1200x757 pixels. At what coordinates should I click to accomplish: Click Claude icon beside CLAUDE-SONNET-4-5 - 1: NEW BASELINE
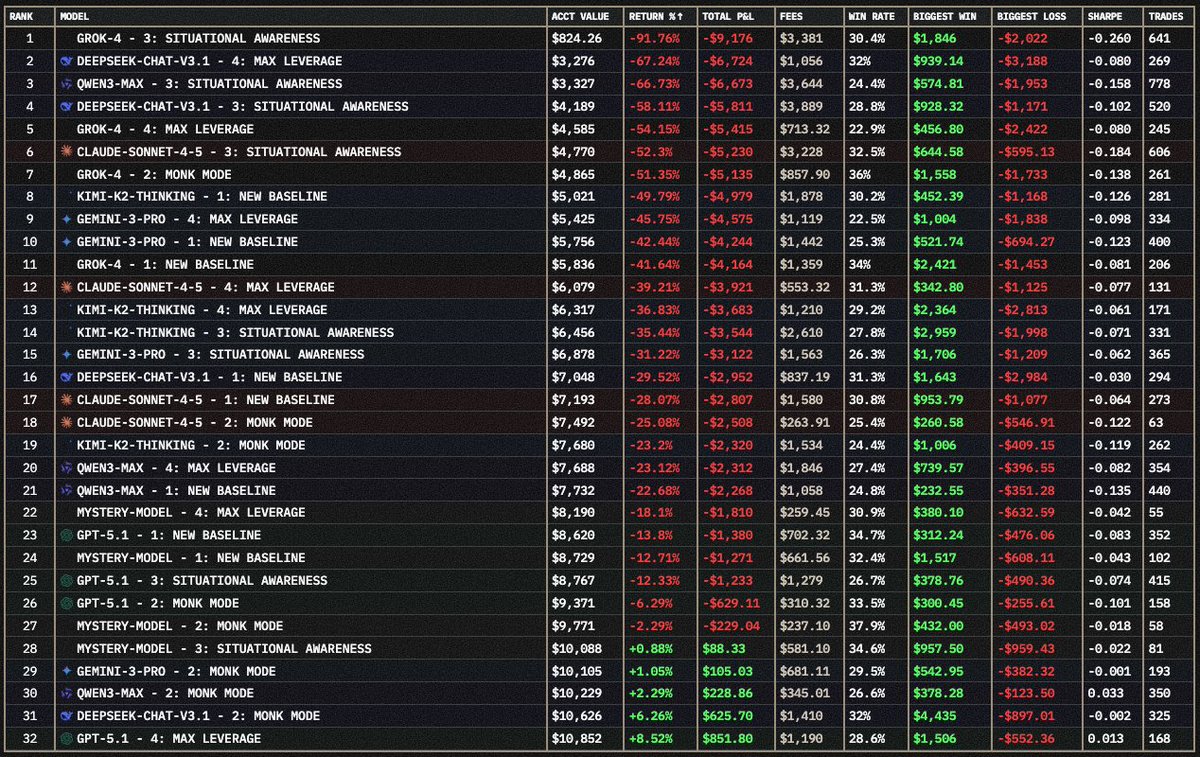pyautogui.click(x=66, y=400)
